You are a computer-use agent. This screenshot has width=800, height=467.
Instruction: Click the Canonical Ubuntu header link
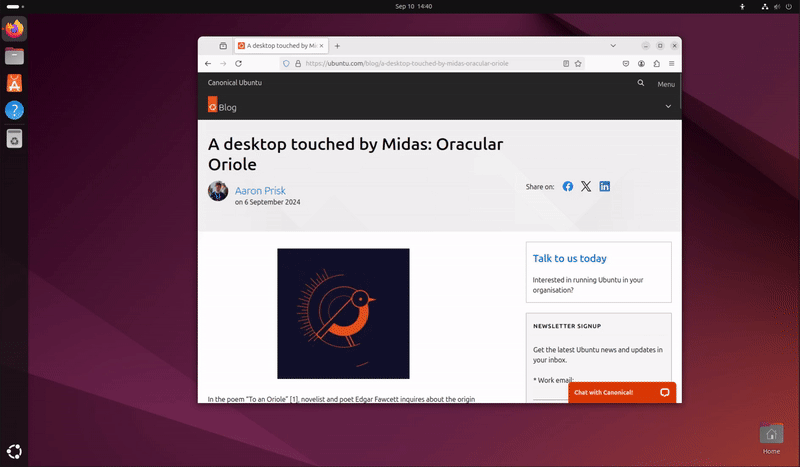[235, 82]
